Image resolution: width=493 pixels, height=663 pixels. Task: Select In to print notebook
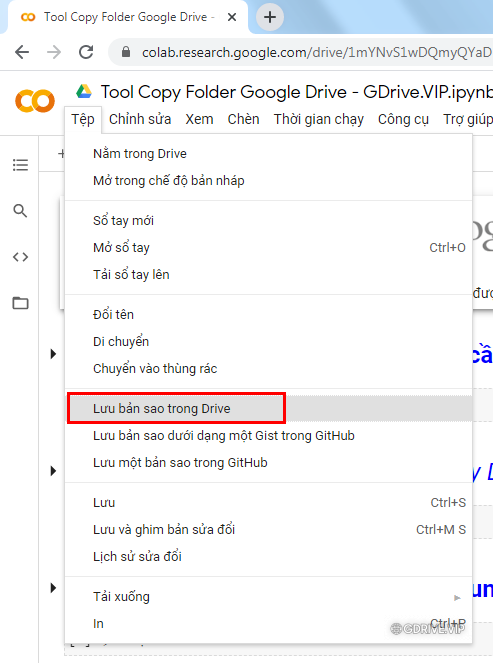coord(268,624)
